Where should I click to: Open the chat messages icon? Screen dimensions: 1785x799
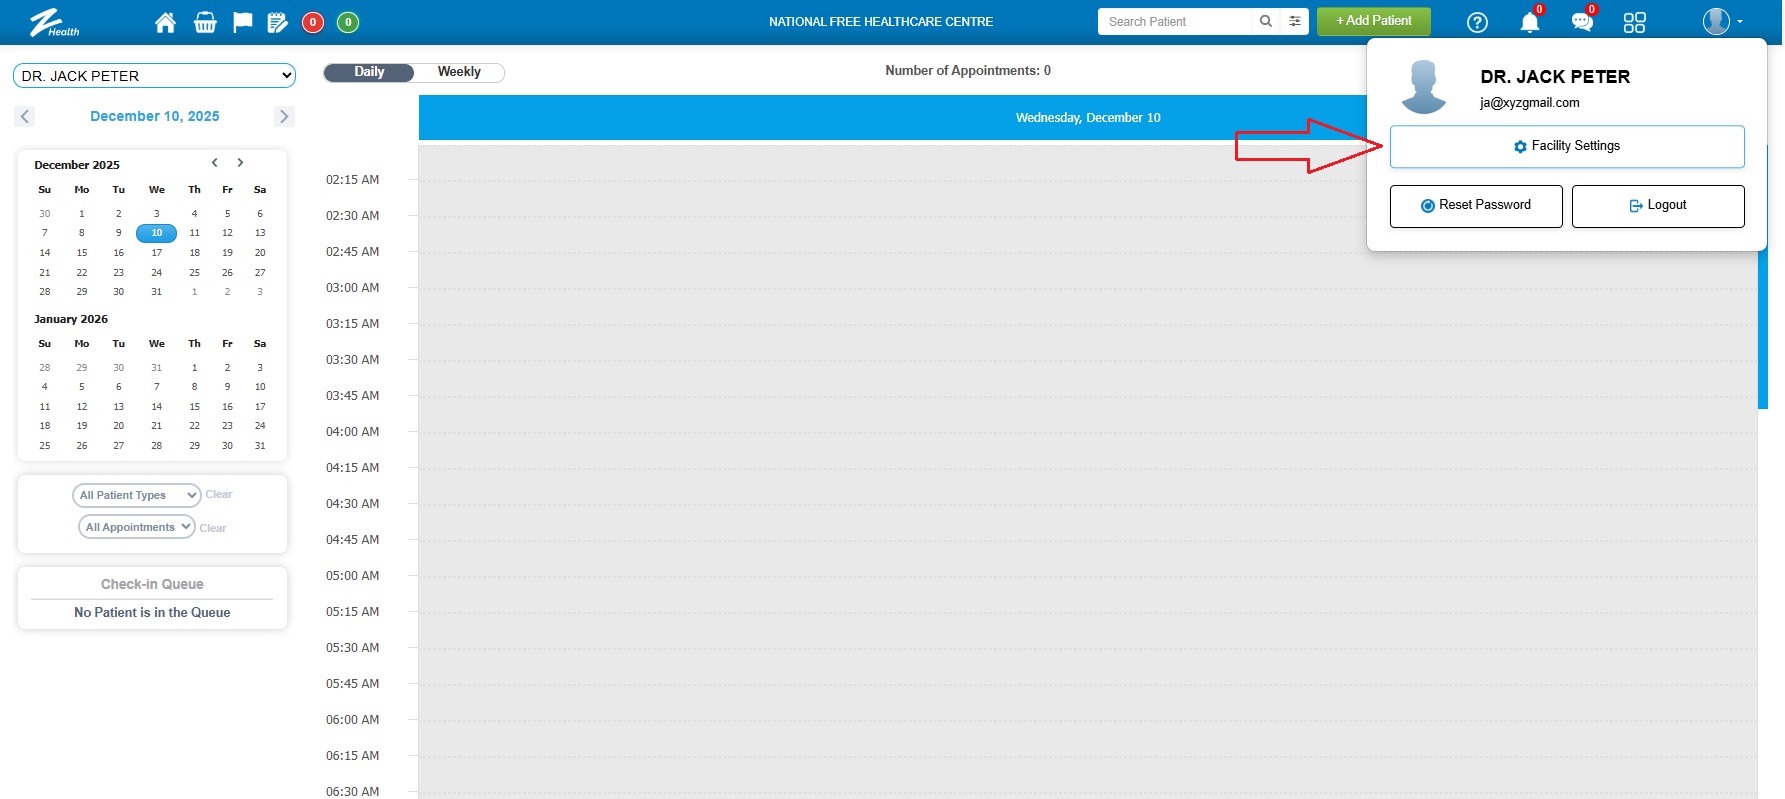point(1581,22)
